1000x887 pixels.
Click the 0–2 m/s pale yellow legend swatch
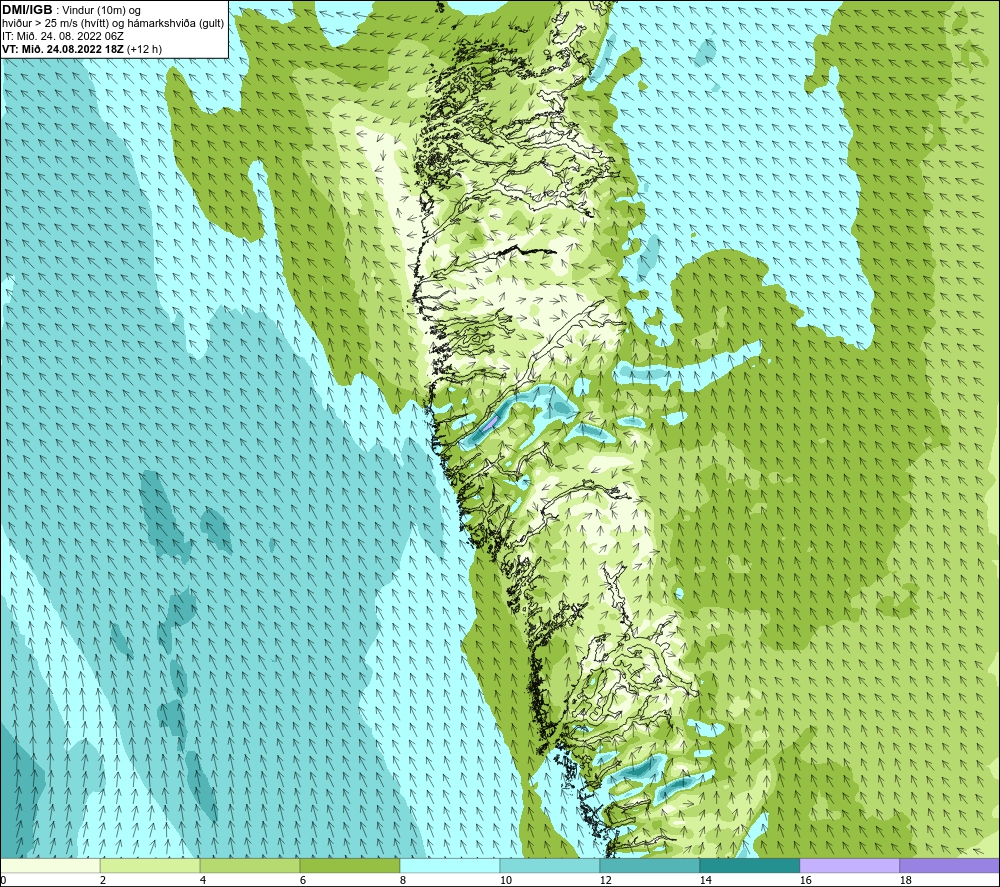(x=50, y=865)
